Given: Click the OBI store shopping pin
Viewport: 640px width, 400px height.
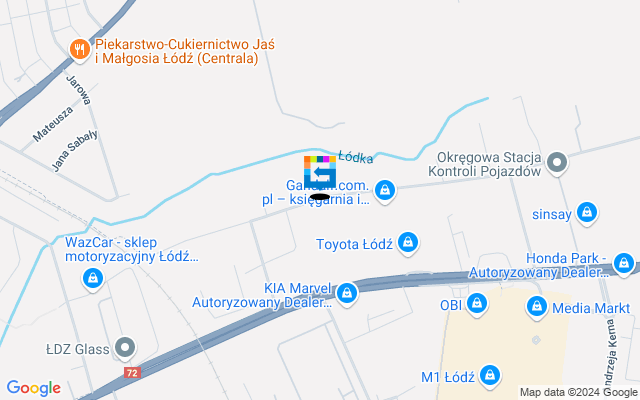Looking at the screenshot, I should pos(476,304).
